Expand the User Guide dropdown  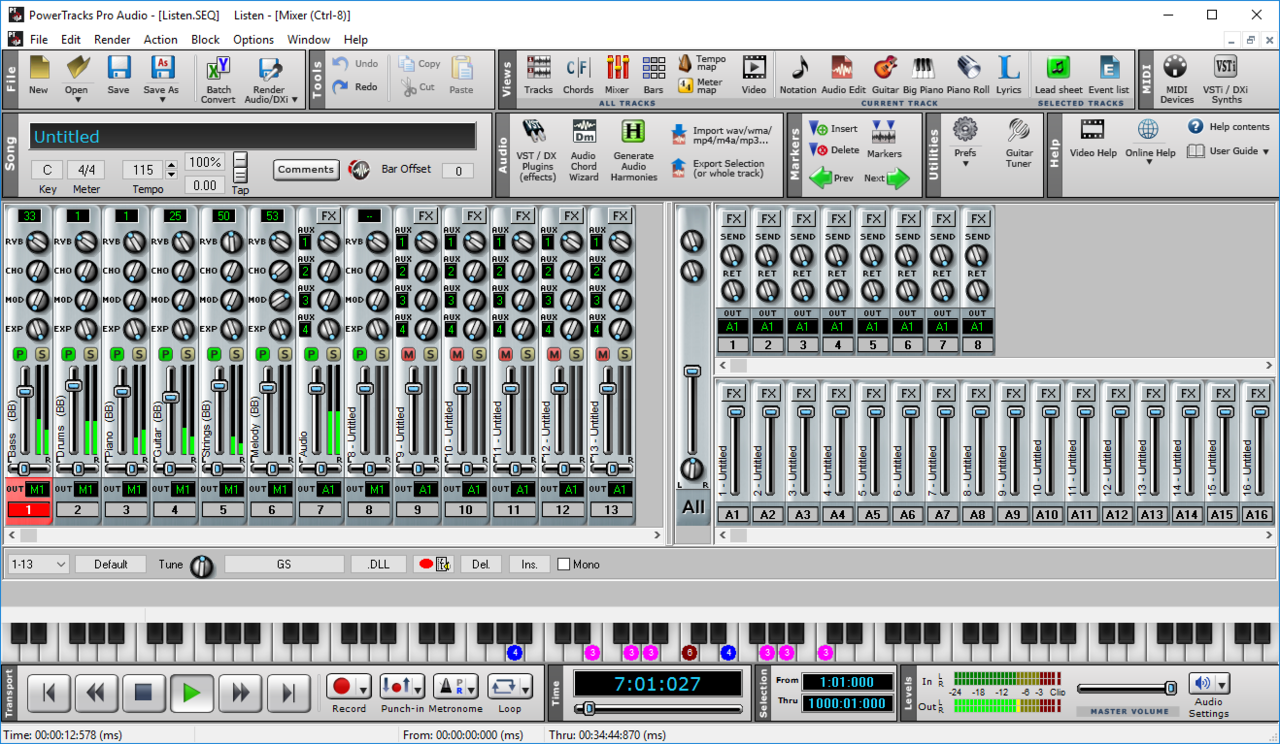pos(1266,152)
